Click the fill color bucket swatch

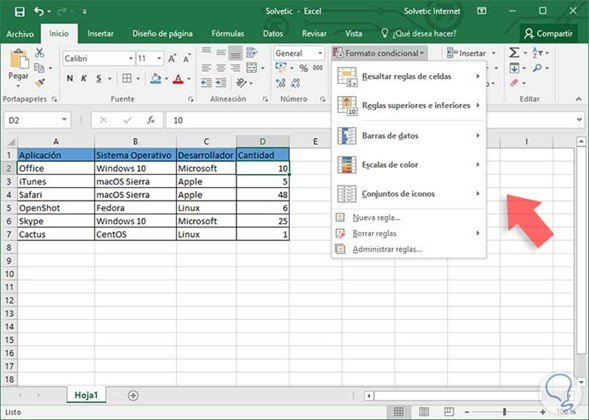(156, 79)
